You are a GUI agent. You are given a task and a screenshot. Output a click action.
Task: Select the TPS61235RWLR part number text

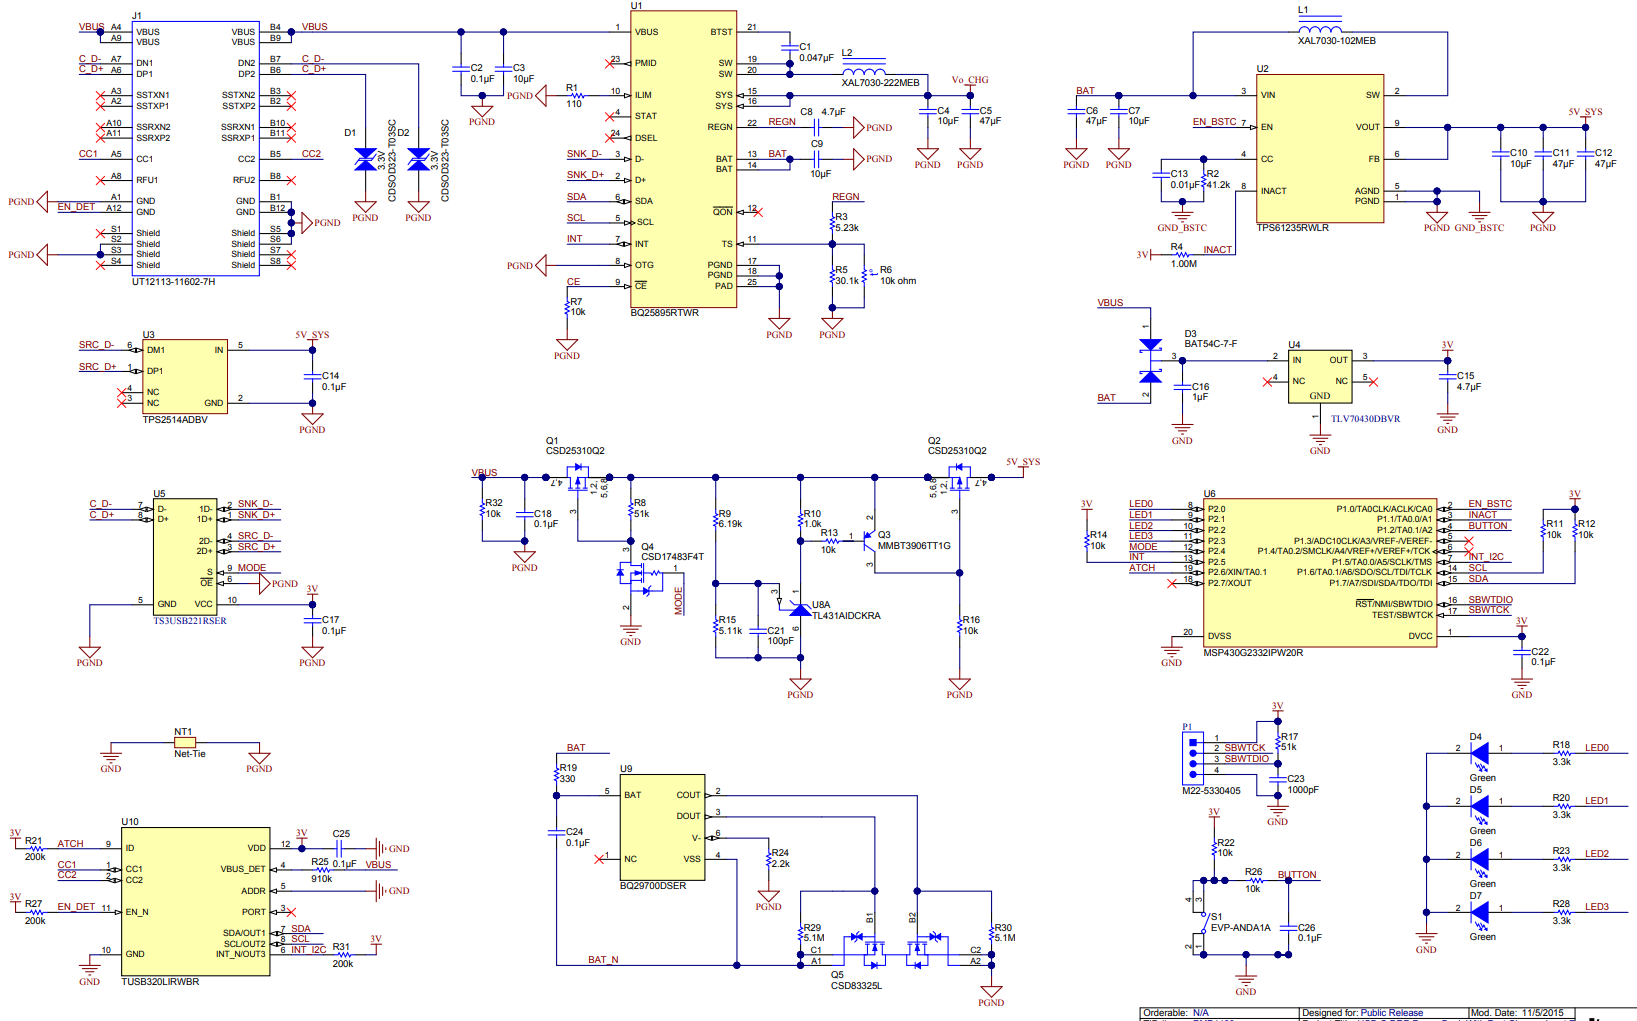pos(1293,228)
